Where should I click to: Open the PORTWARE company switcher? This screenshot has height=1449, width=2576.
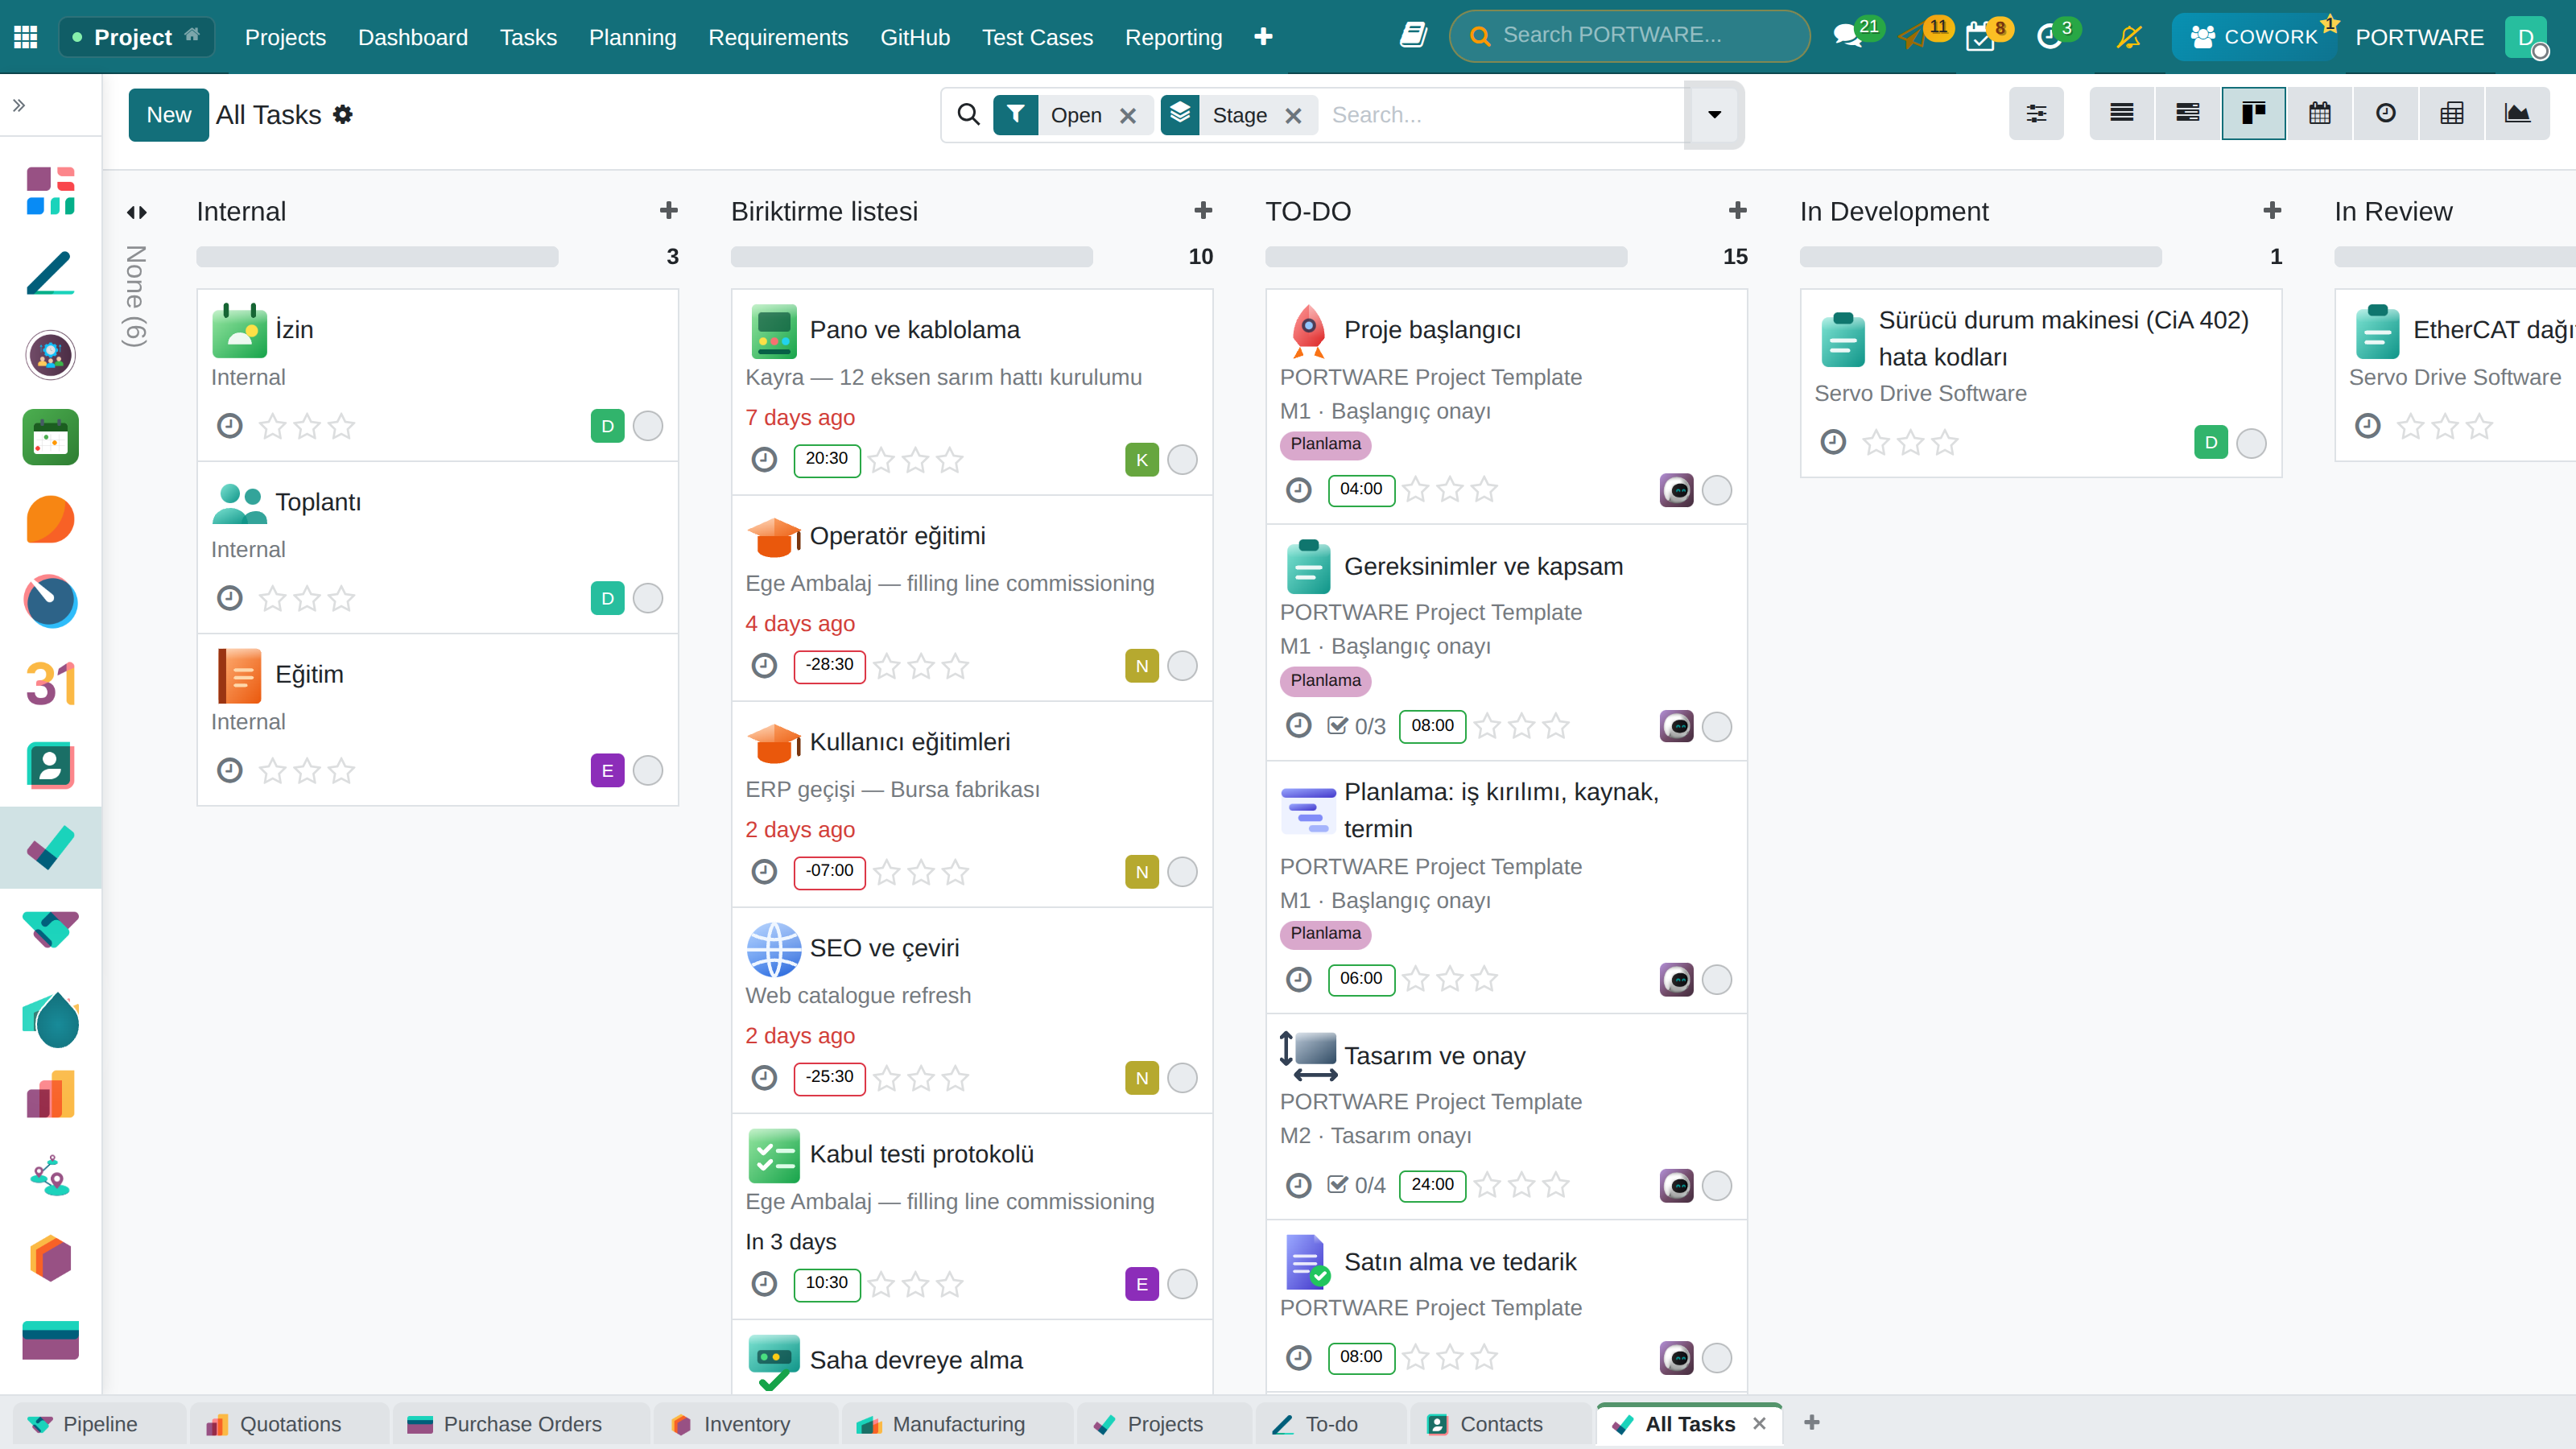pos(2419,37)
